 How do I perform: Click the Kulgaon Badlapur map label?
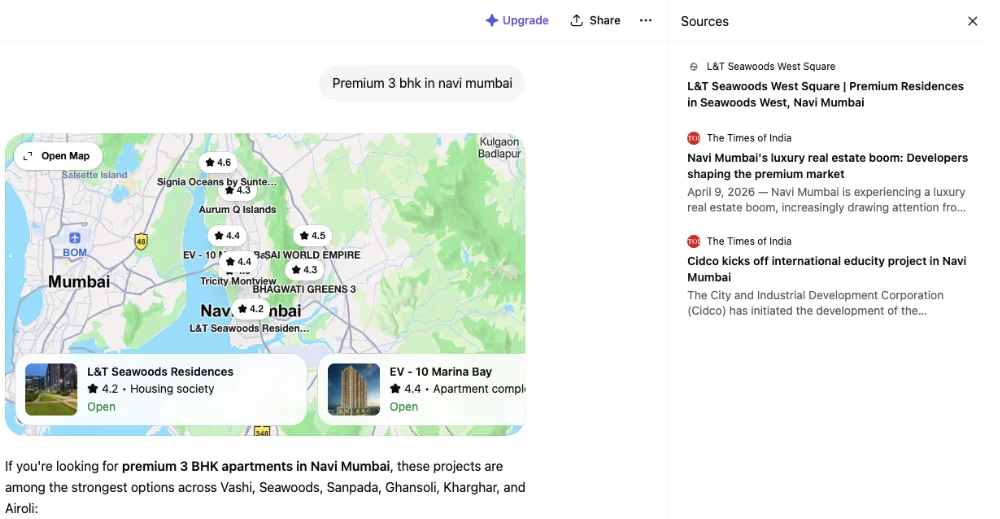(x=499, y=147)
